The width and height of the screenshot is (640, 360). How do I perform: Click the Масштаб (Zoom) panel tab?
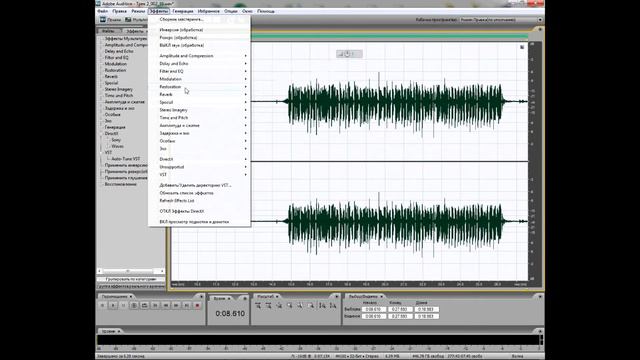tap(267, 296)
